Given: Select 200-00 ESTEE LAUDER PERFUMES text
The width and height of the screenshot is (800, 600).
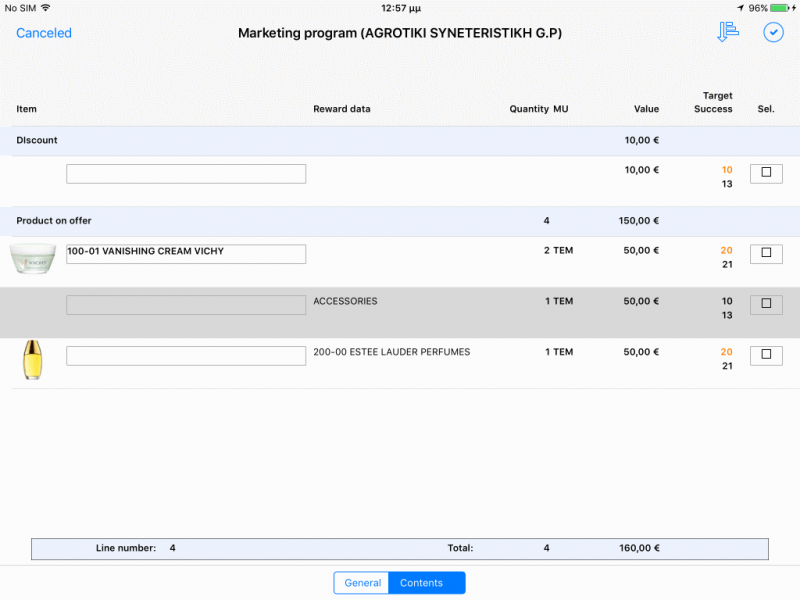Looking at the screenshot, I should [x=392, y=352].
